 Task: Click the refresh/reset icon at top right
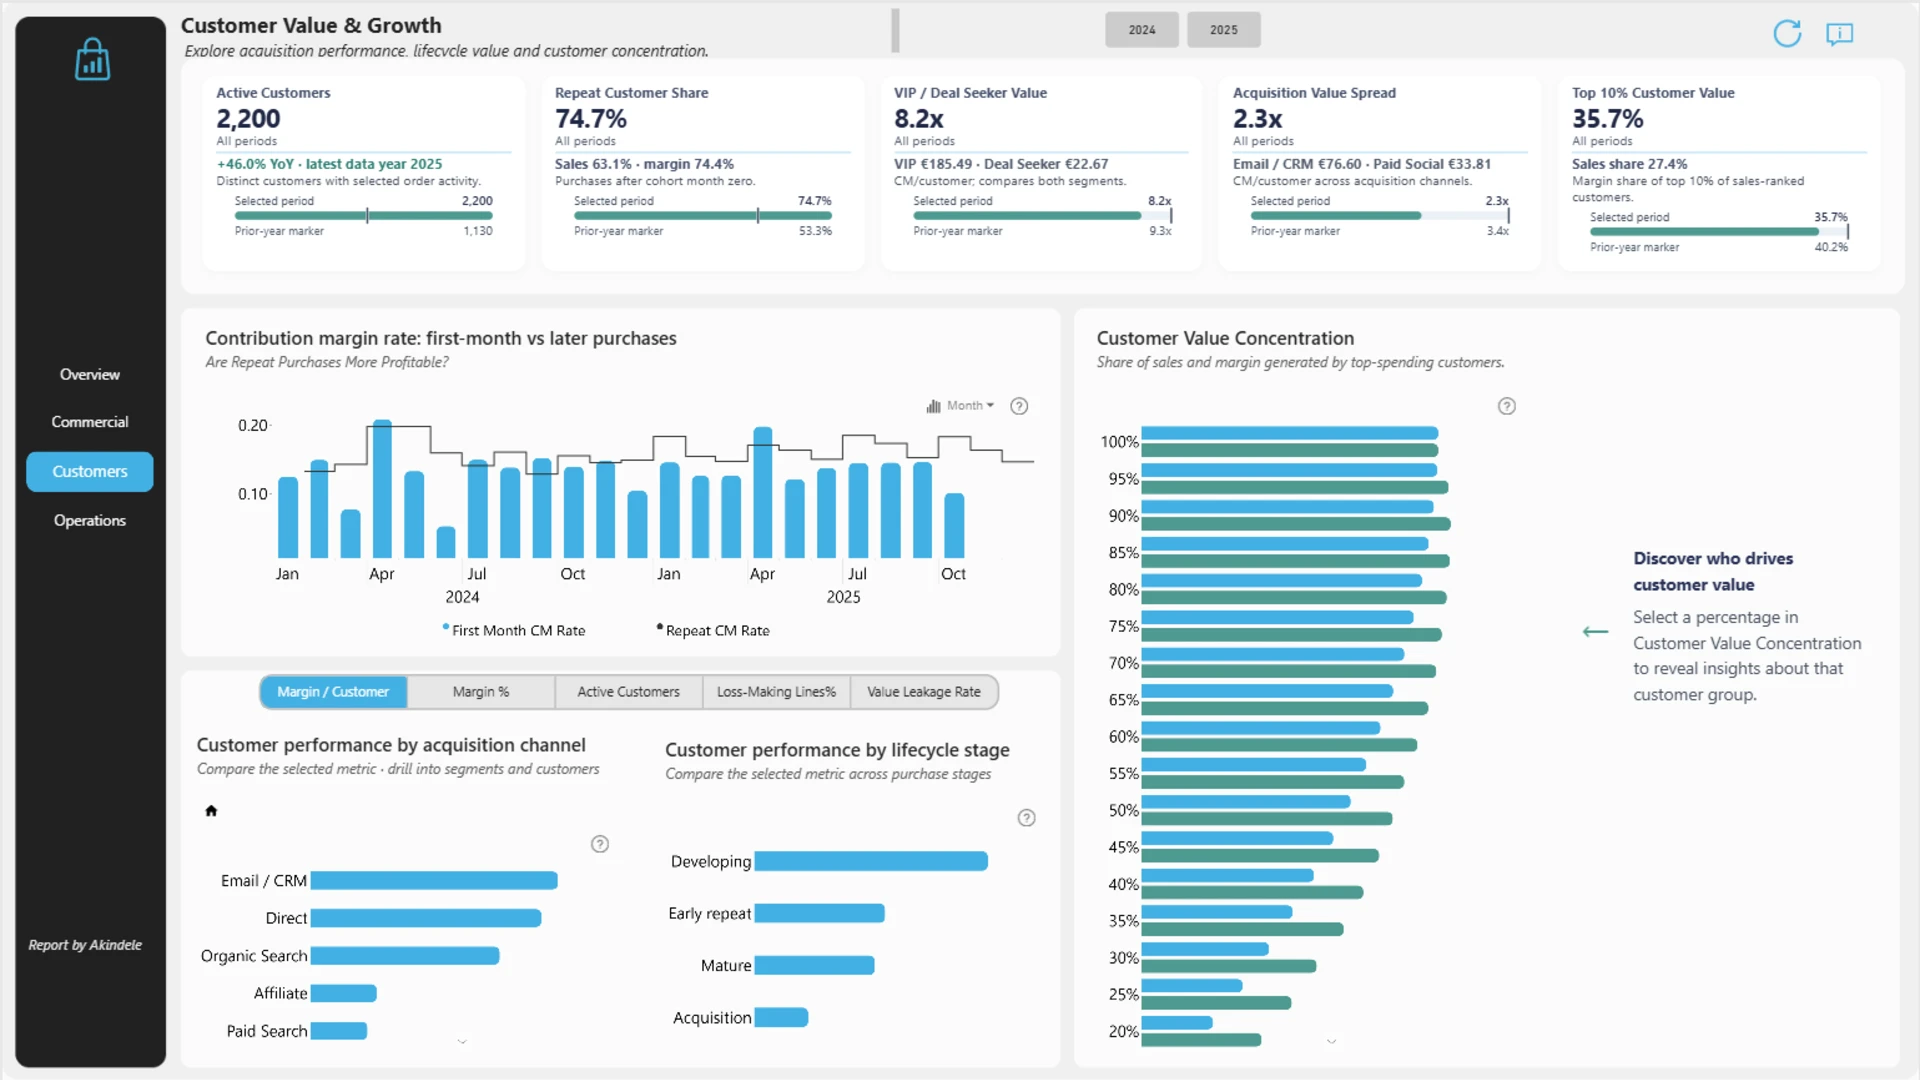[1787, 33]
